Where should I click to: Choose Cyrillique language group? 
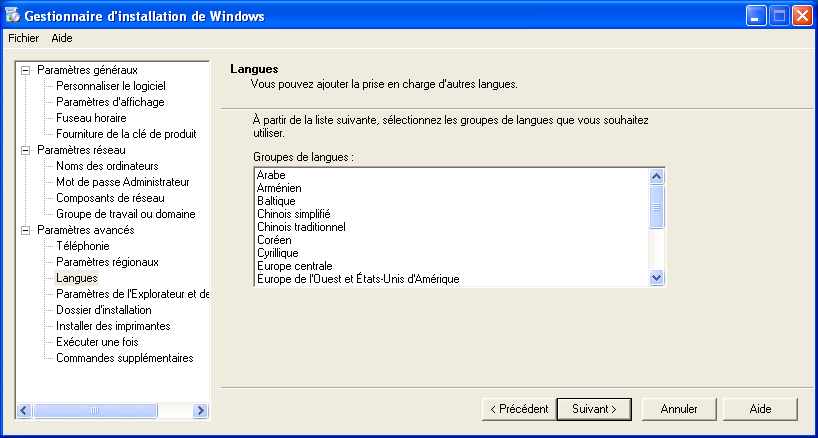(452, 253)
